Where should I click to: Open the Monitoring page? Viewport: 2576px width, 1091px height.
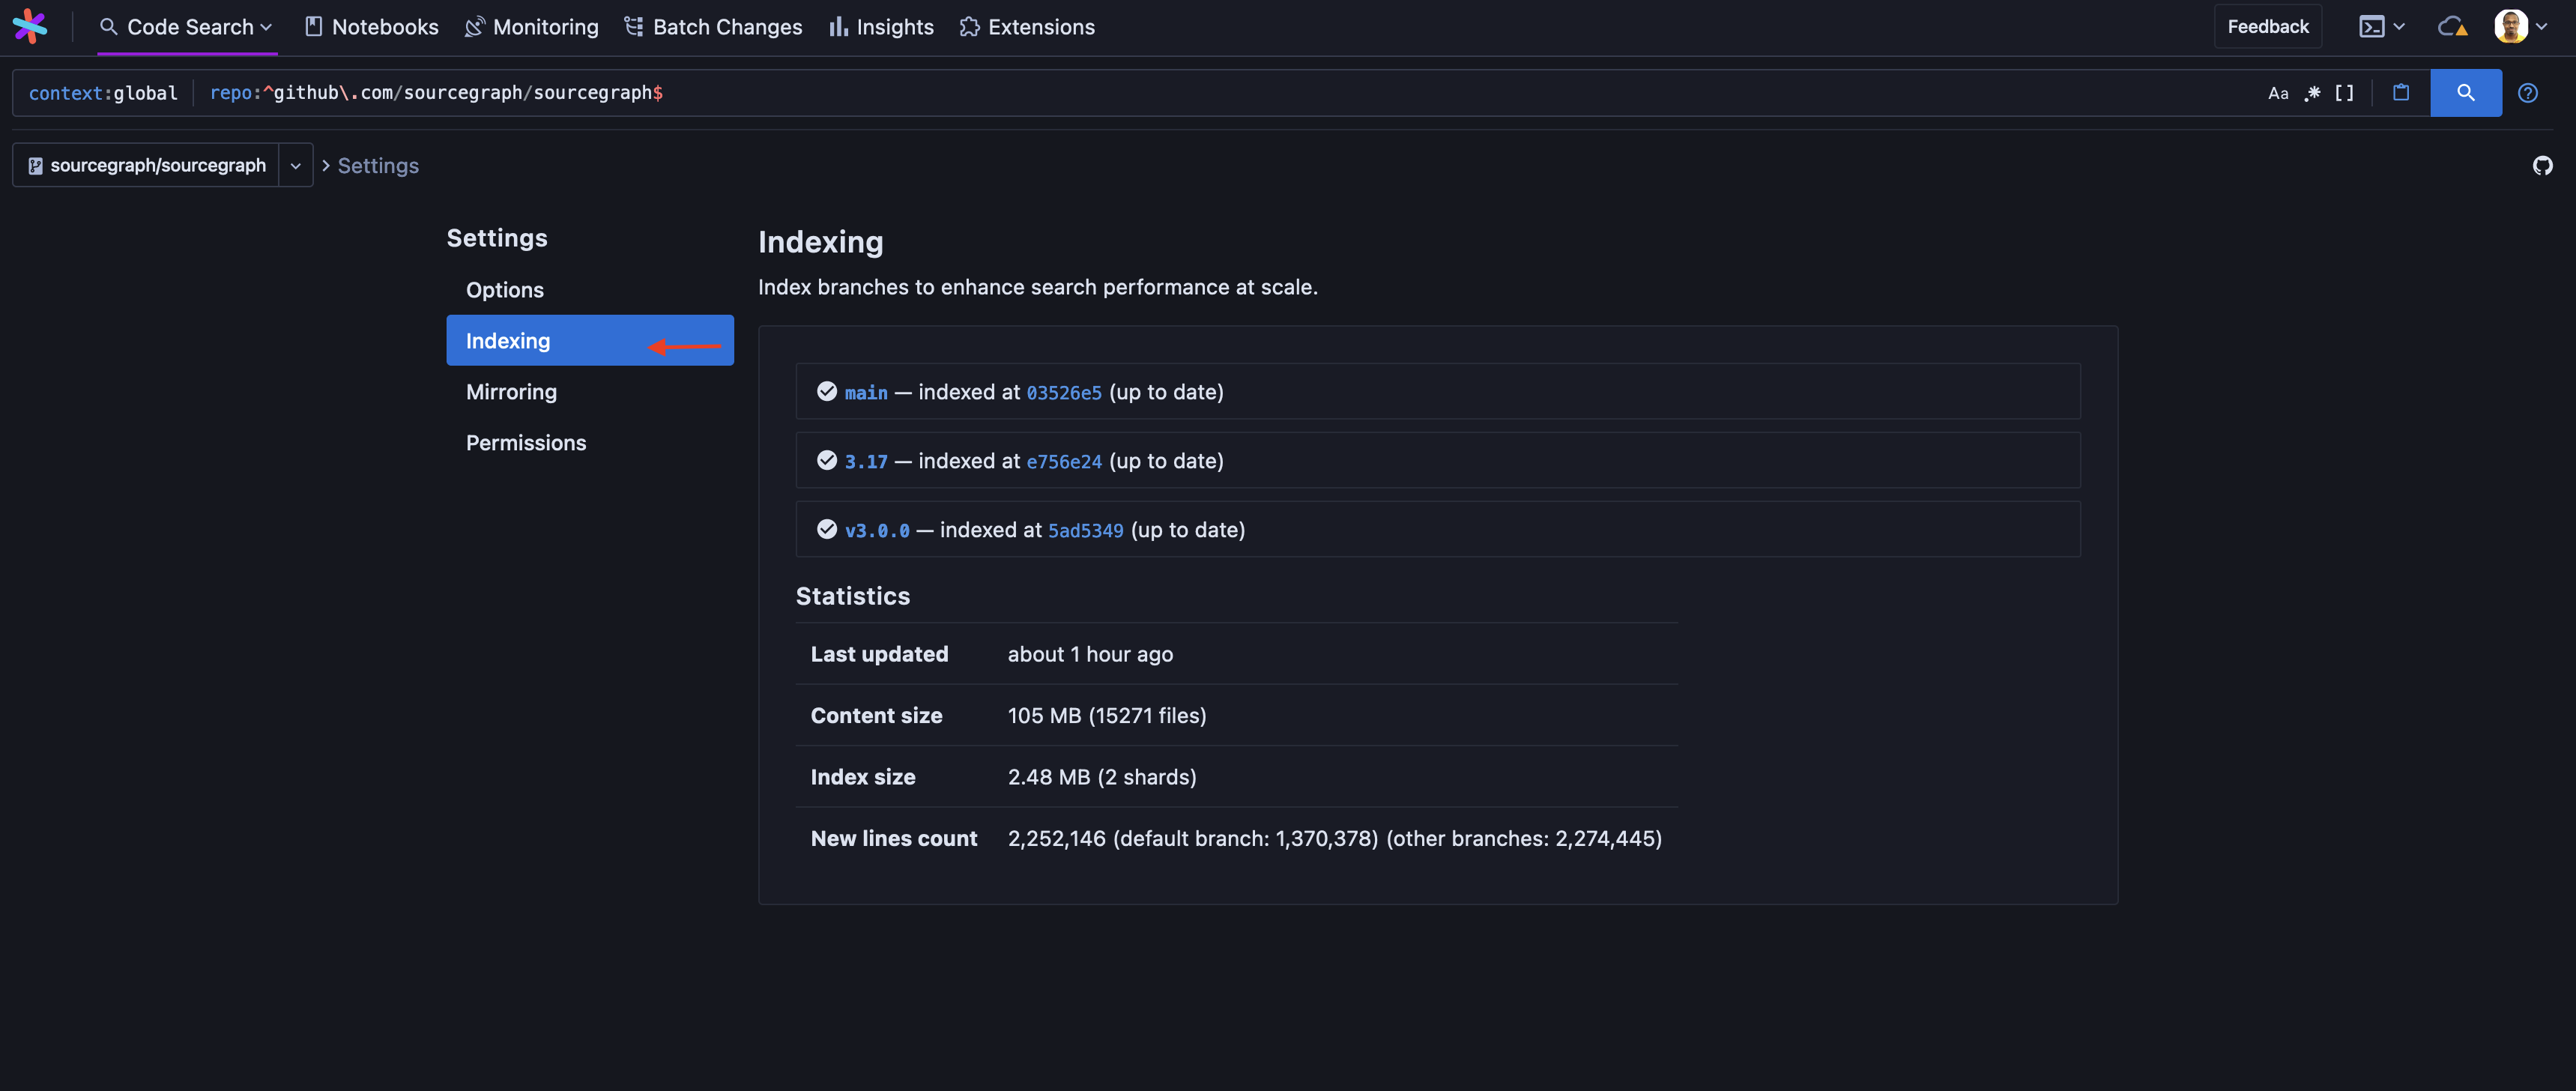pos(532,27)
